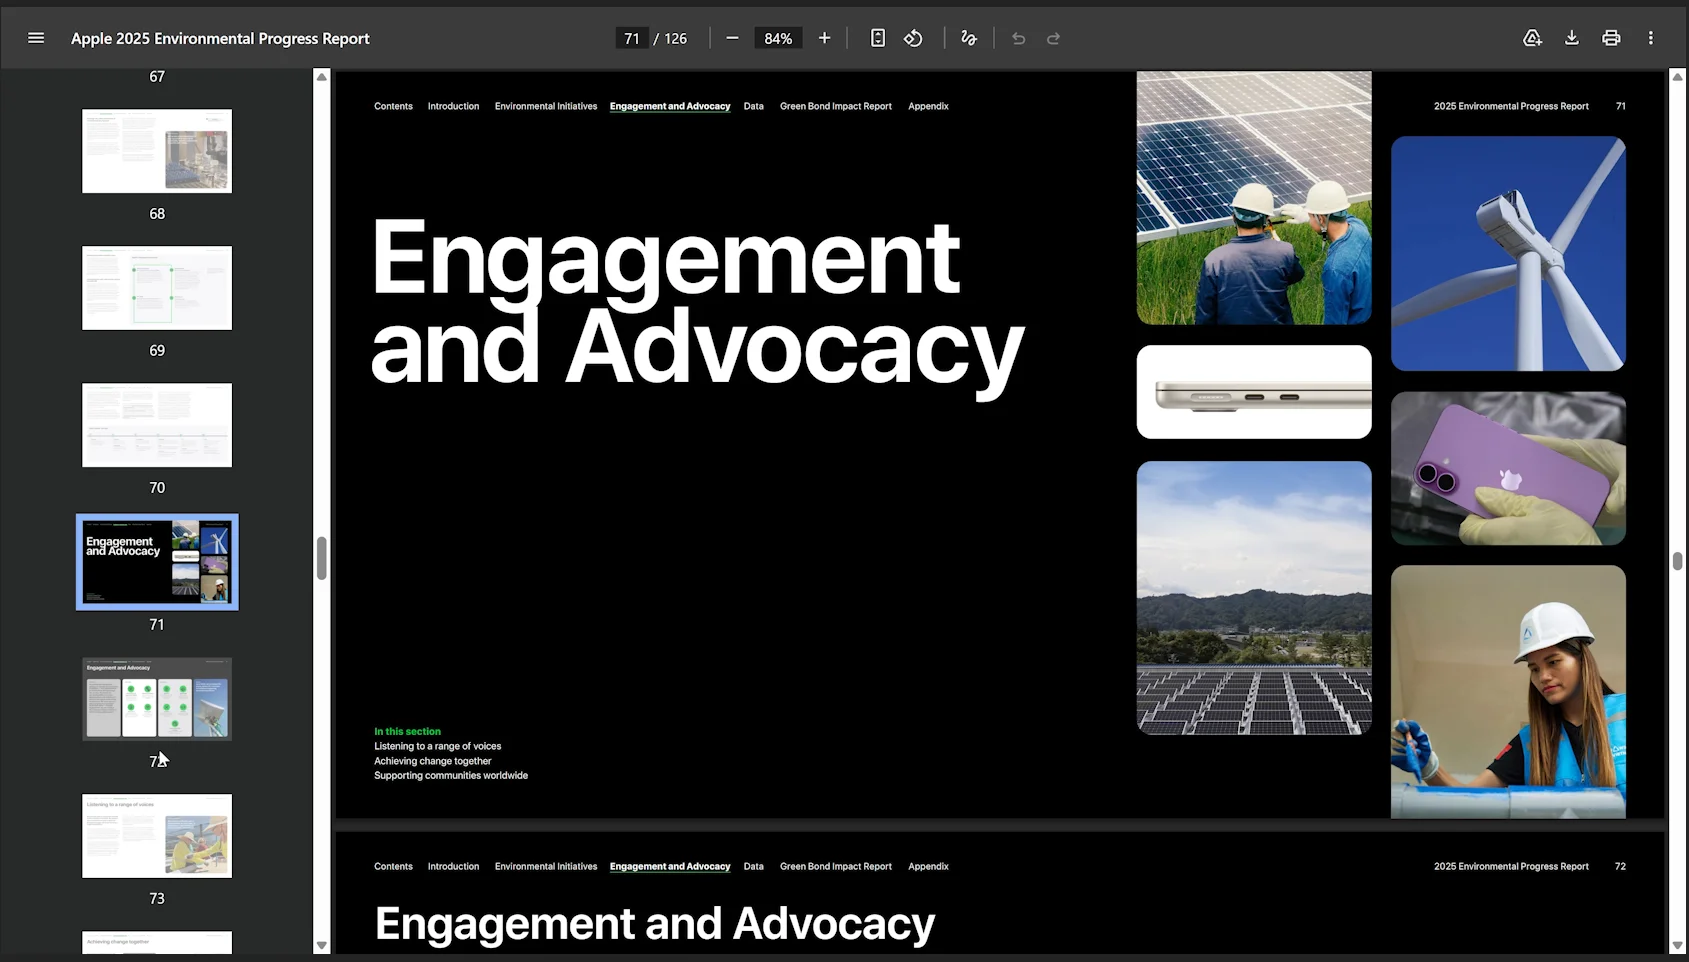Screen dimensions: 1689x962
Task: Open Environmental Initiatives in page 72 header
Action: tap(546, 866)
